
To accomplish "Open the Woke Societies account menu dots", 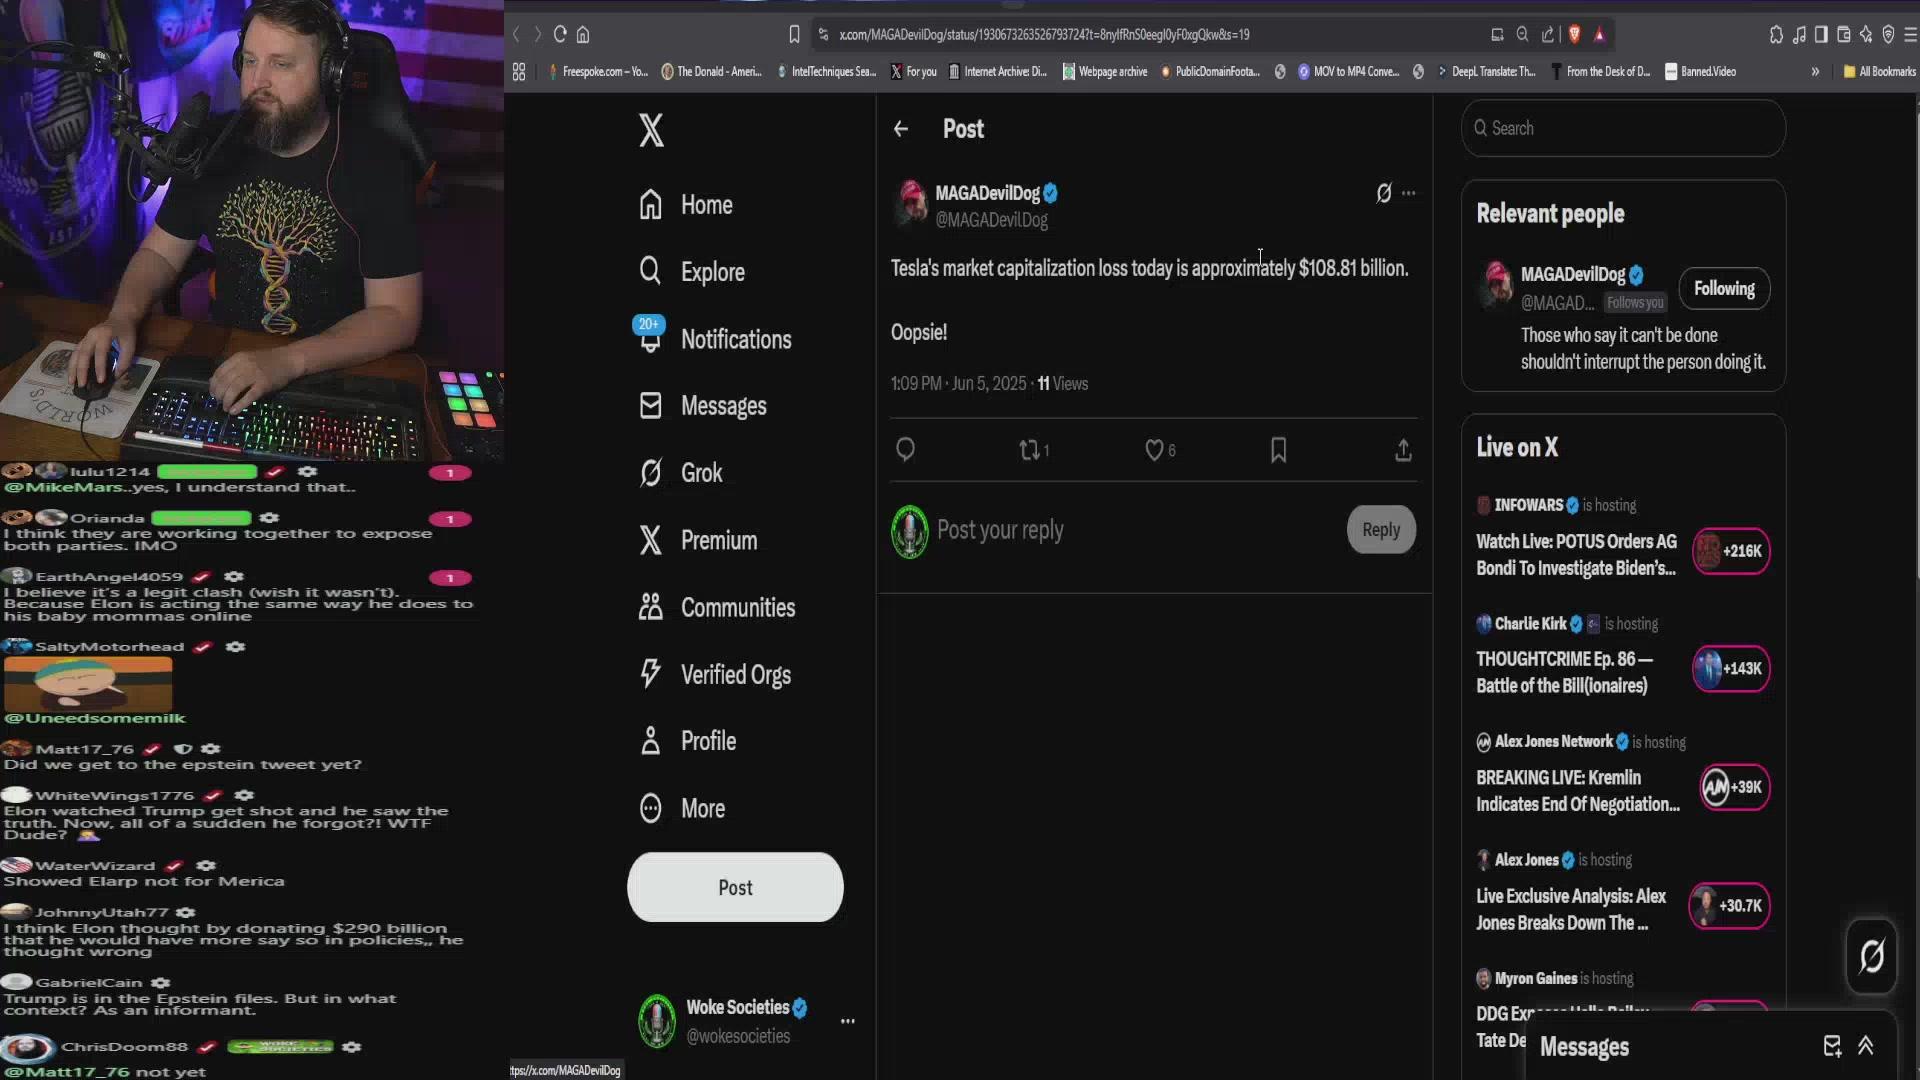I will click(848, 1021).
